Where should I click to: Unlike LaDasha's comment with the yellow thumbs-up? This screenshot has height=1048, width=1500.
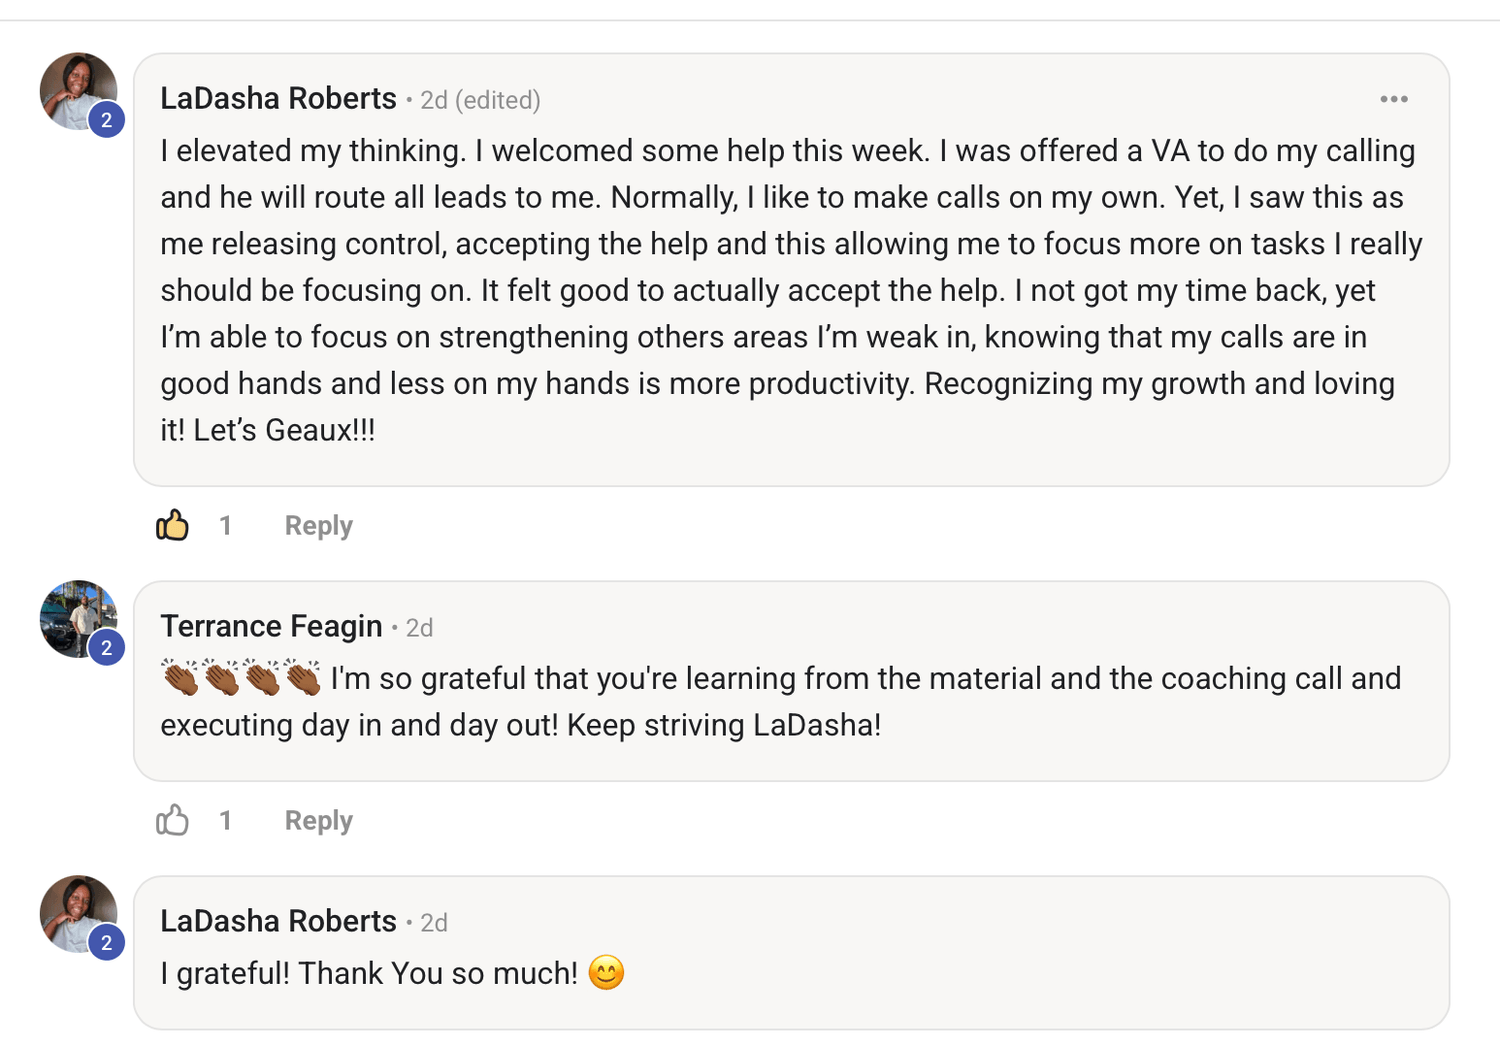click(172, 525)
